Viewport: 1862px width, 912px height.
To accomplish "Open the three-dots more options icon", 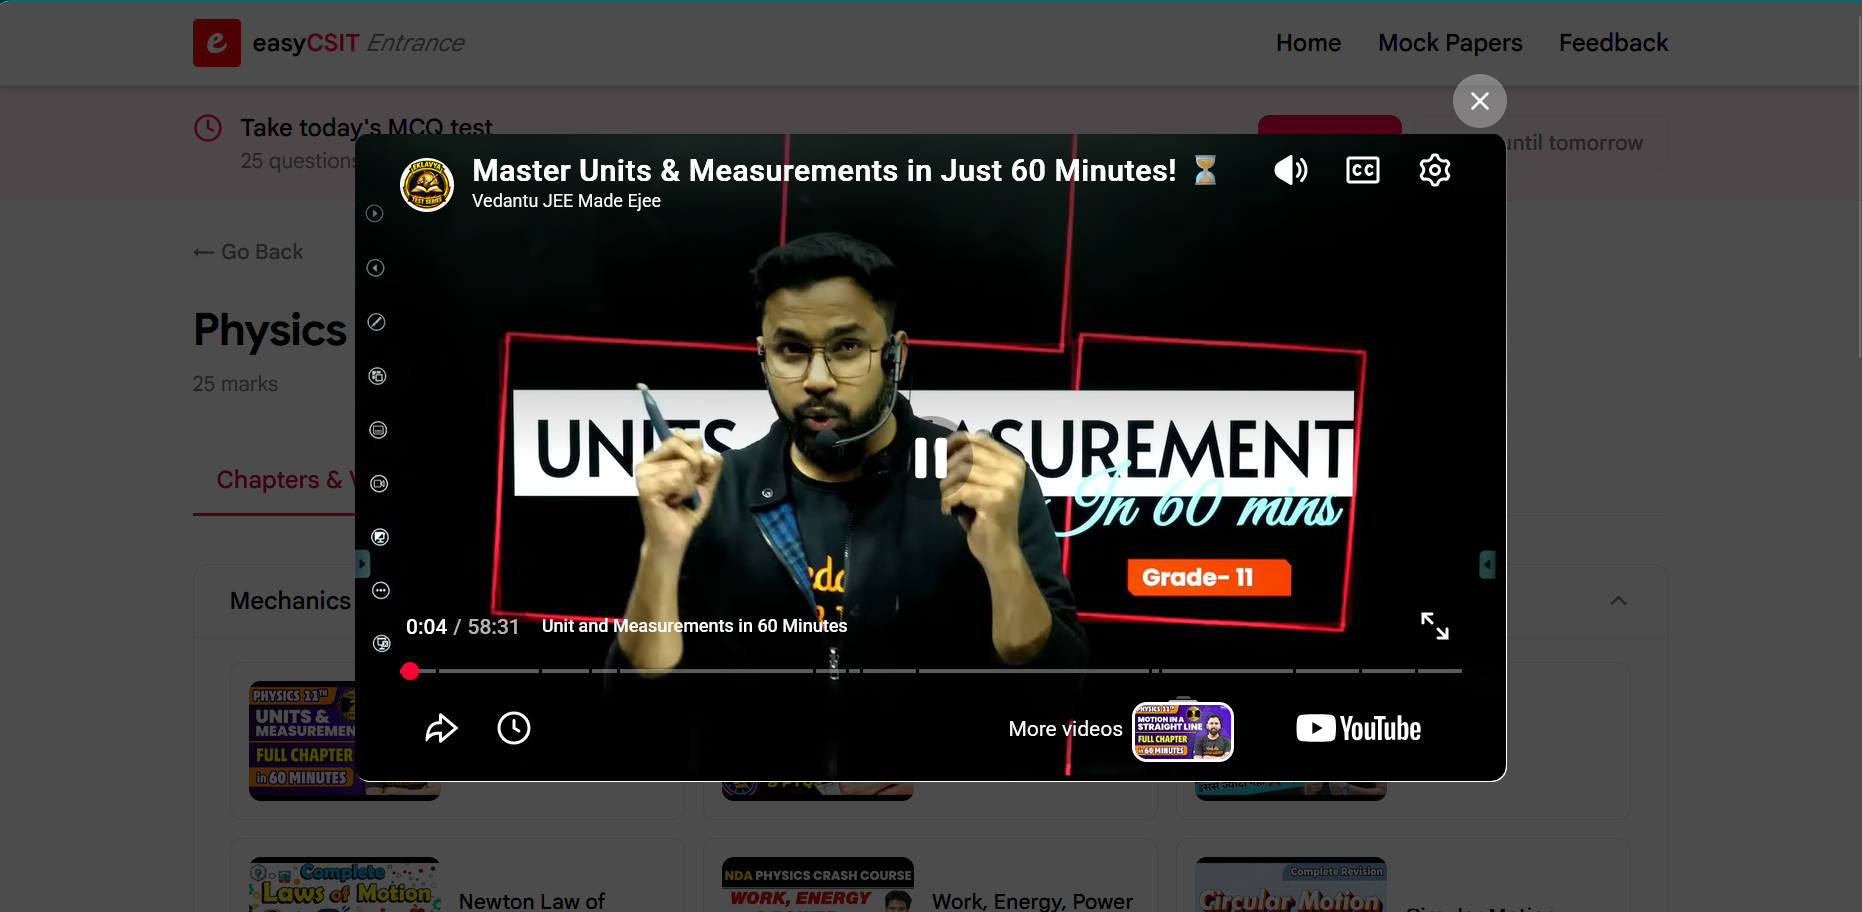I will click(381, 591).
